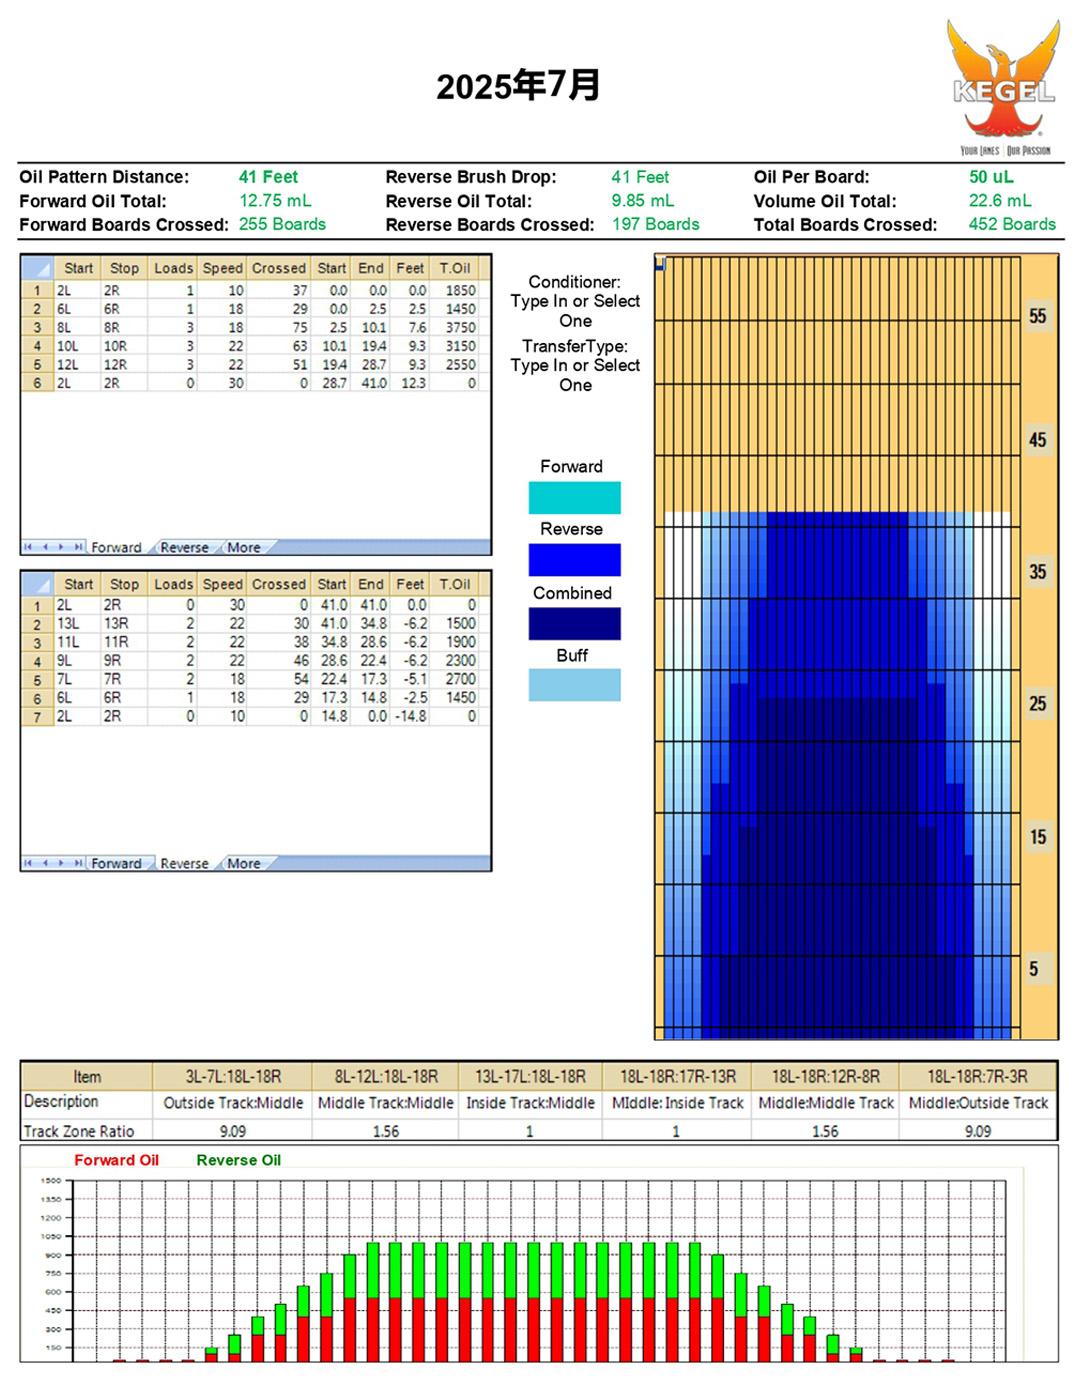Click the 2025年7月 page title

click(x=518, y=85)
